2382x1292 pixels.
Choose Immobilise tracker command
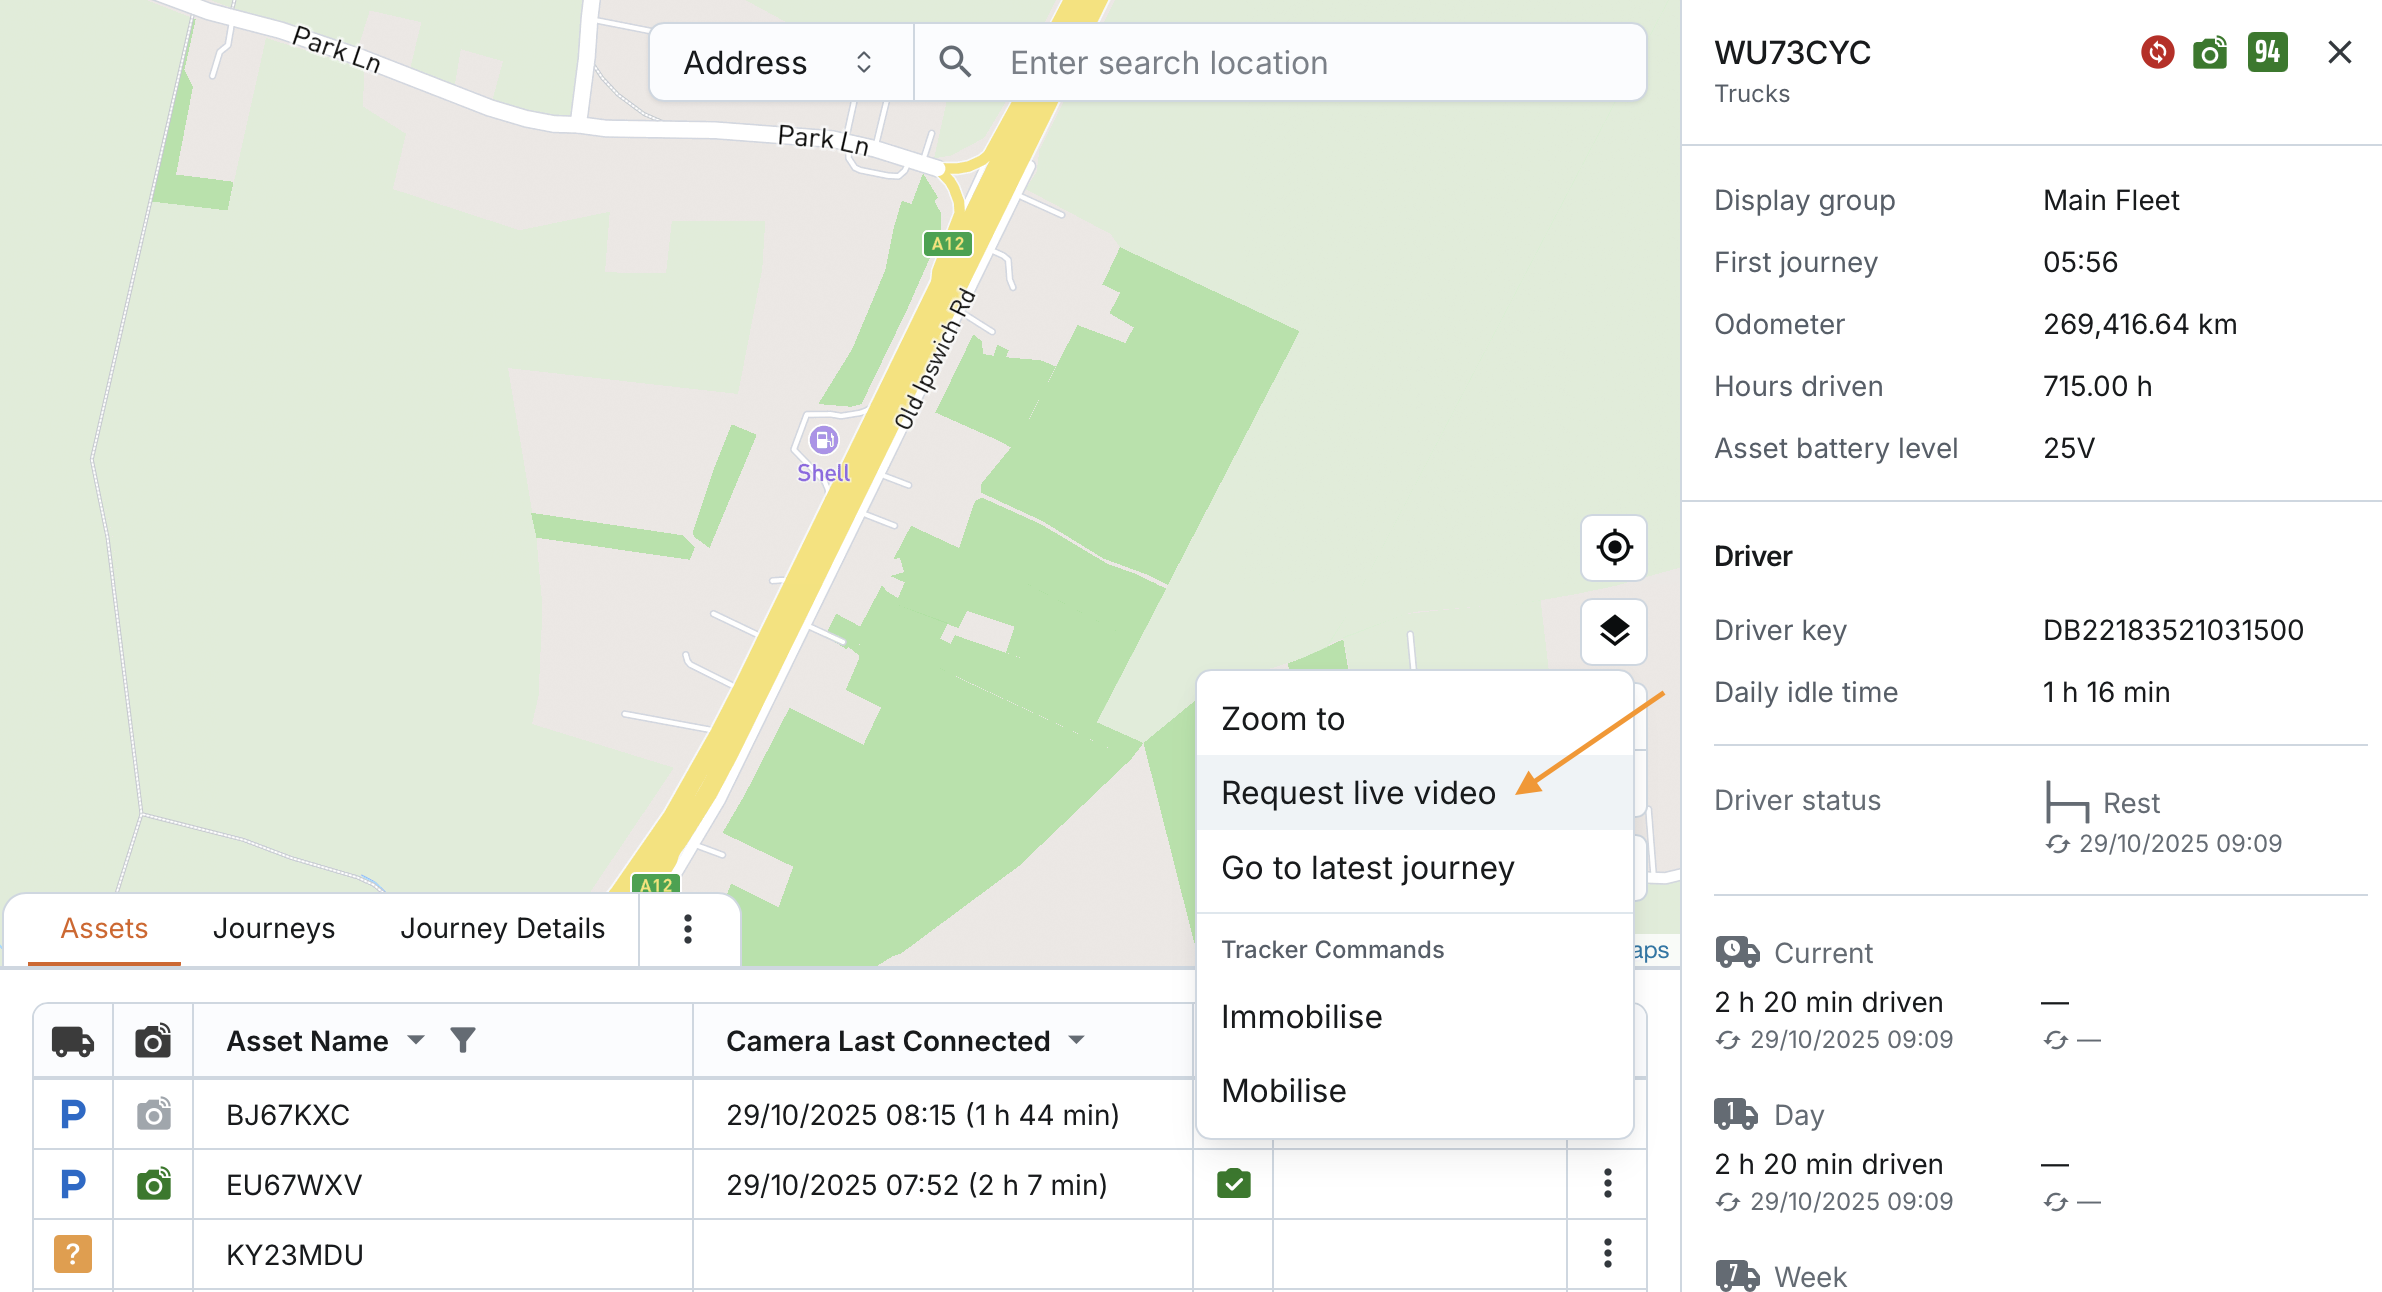pos(1301,1017)
